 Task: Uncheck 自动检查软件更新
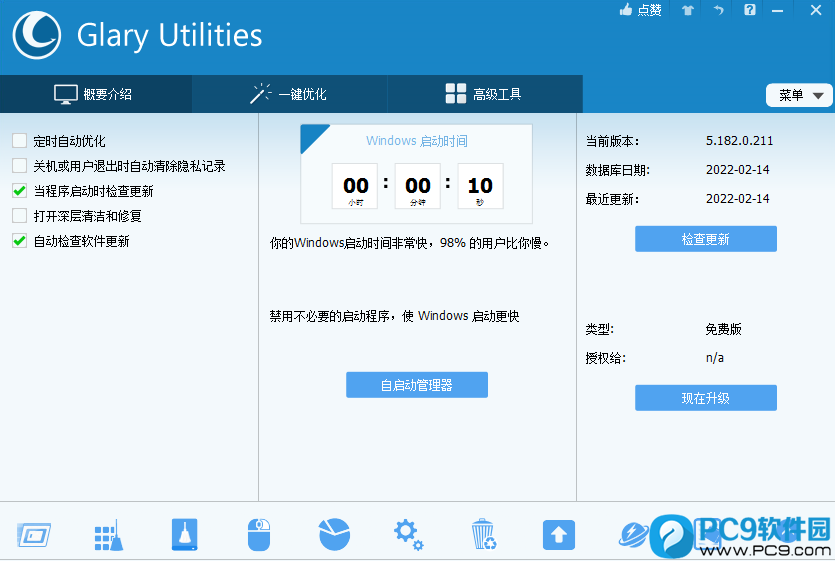click(20, 241)
